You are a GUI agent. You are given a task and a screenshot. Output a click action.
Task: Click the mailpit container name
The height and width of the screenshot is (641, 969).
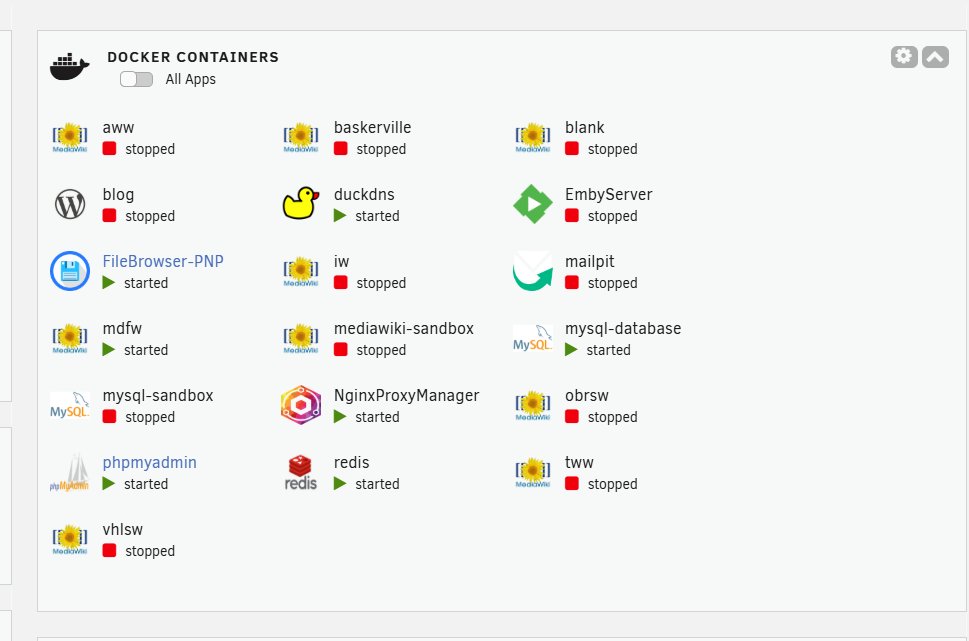[x=590, y=261]
